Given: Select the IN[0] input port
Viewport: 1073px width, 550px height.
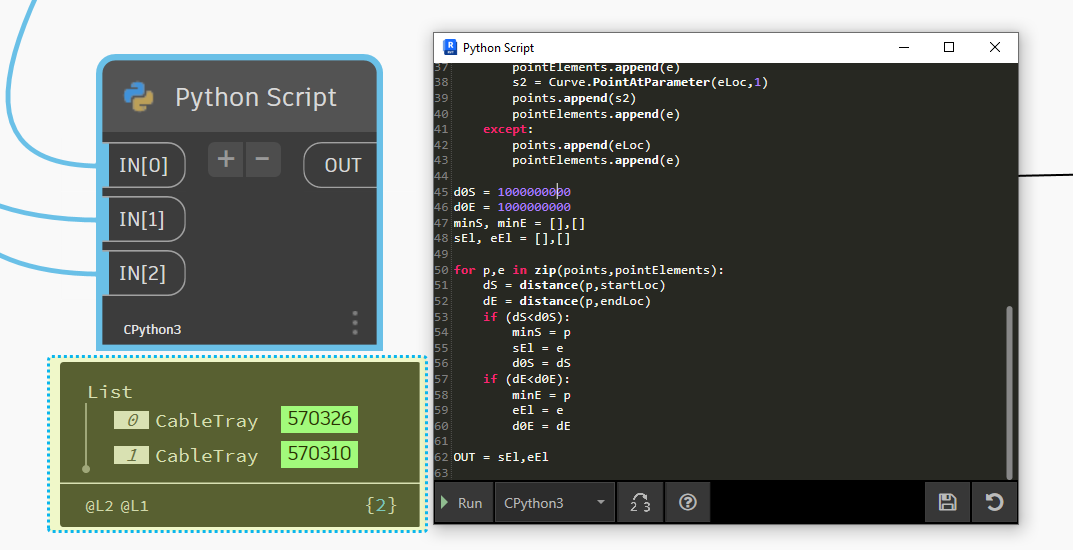Looking at the screenshot, I should [144, 165].
